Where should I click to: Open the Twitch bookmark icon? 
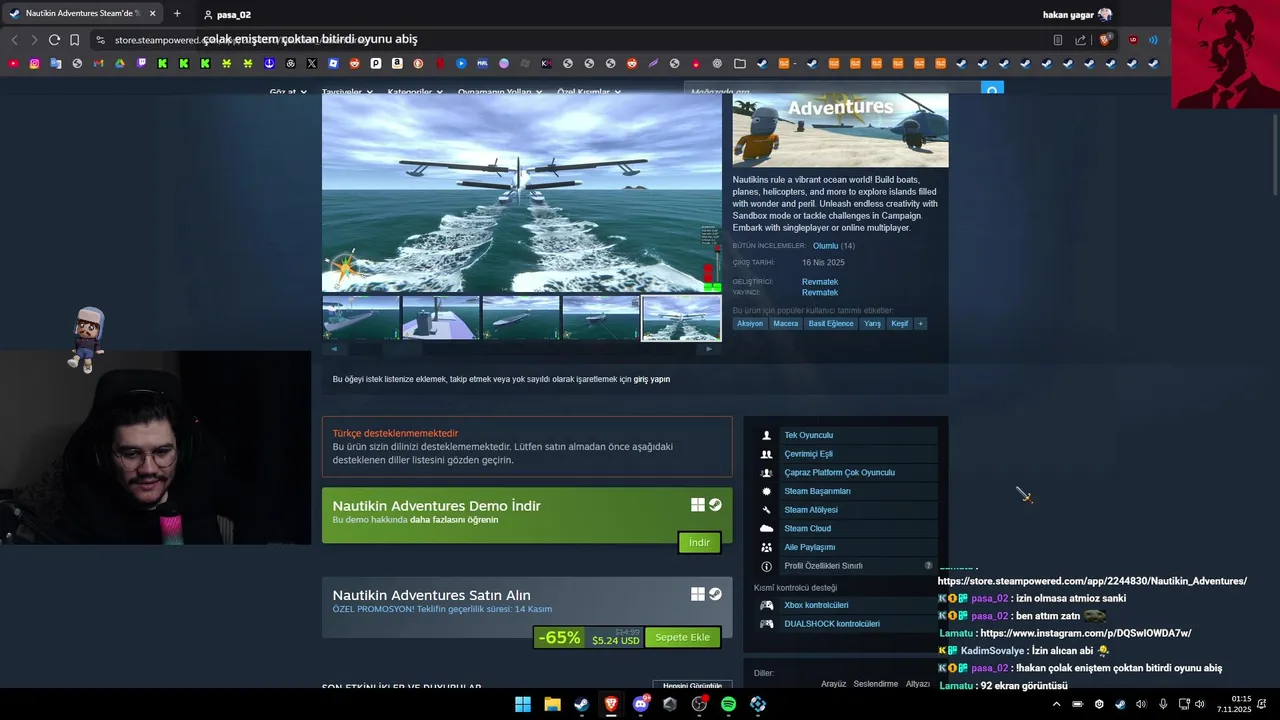141,63
